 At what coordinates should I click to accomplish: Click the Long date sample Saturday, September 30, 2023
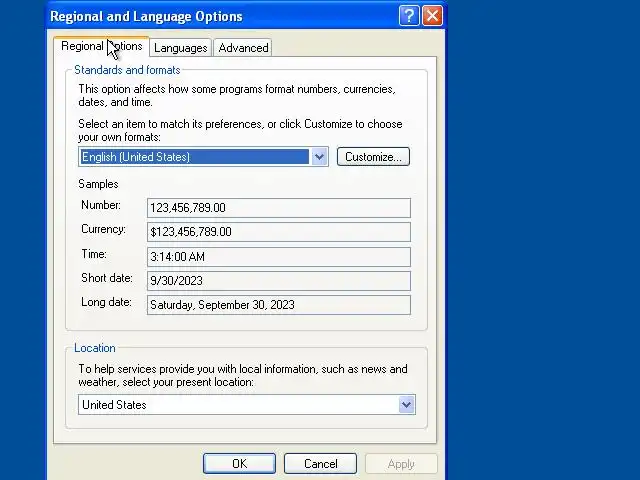pyautogui.click(x=279, y=305)
